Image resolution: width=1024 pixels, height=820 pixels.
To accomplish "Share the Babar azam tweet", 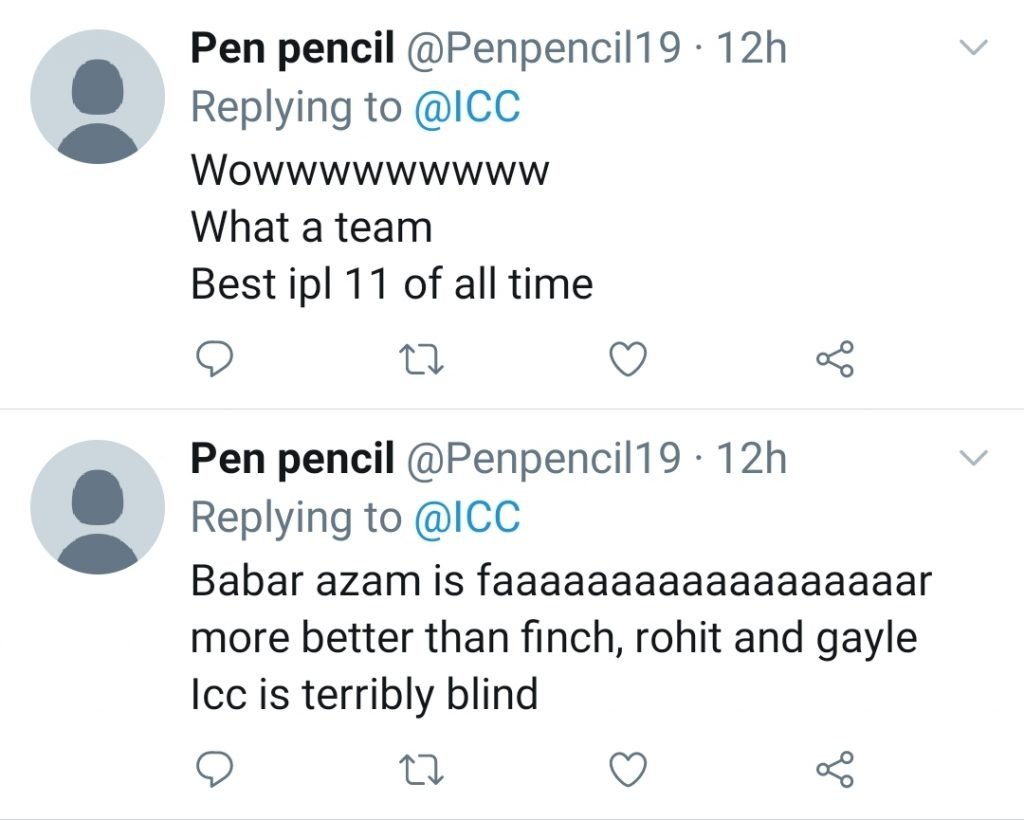I will click(x=835, y=768).
